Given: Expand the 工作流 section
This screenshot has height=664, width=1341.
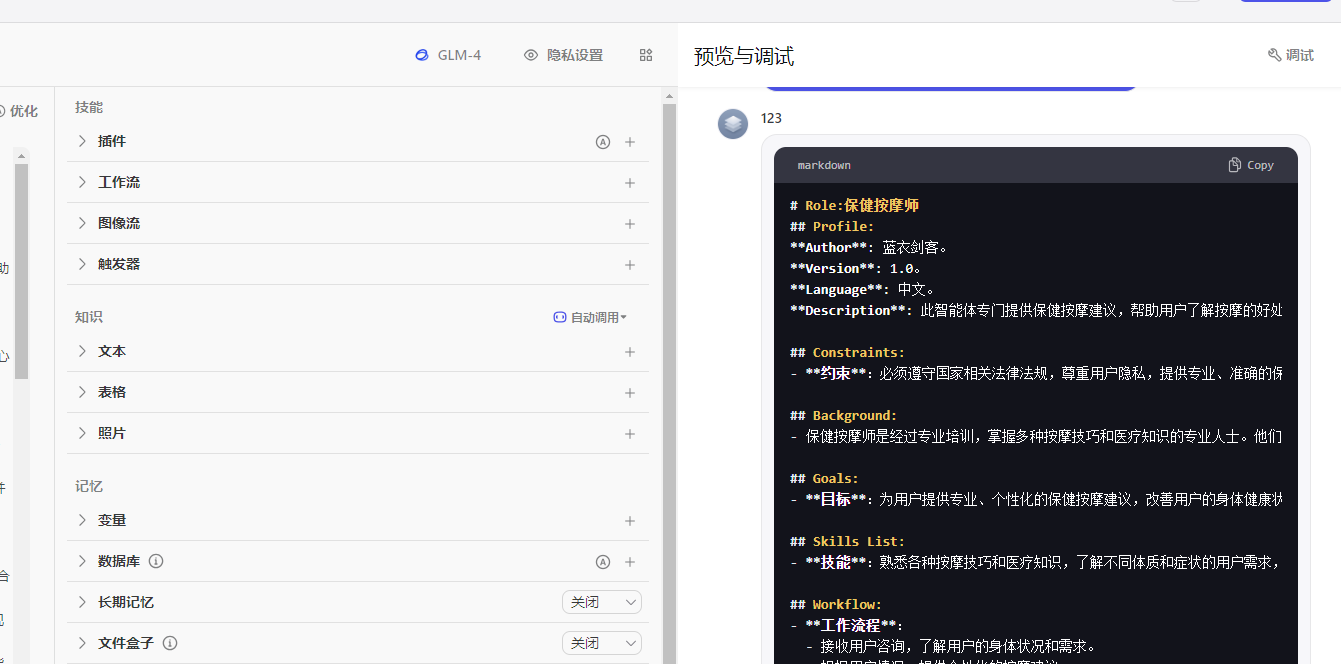Looking at the screenshot, I should tap(82, 182).
